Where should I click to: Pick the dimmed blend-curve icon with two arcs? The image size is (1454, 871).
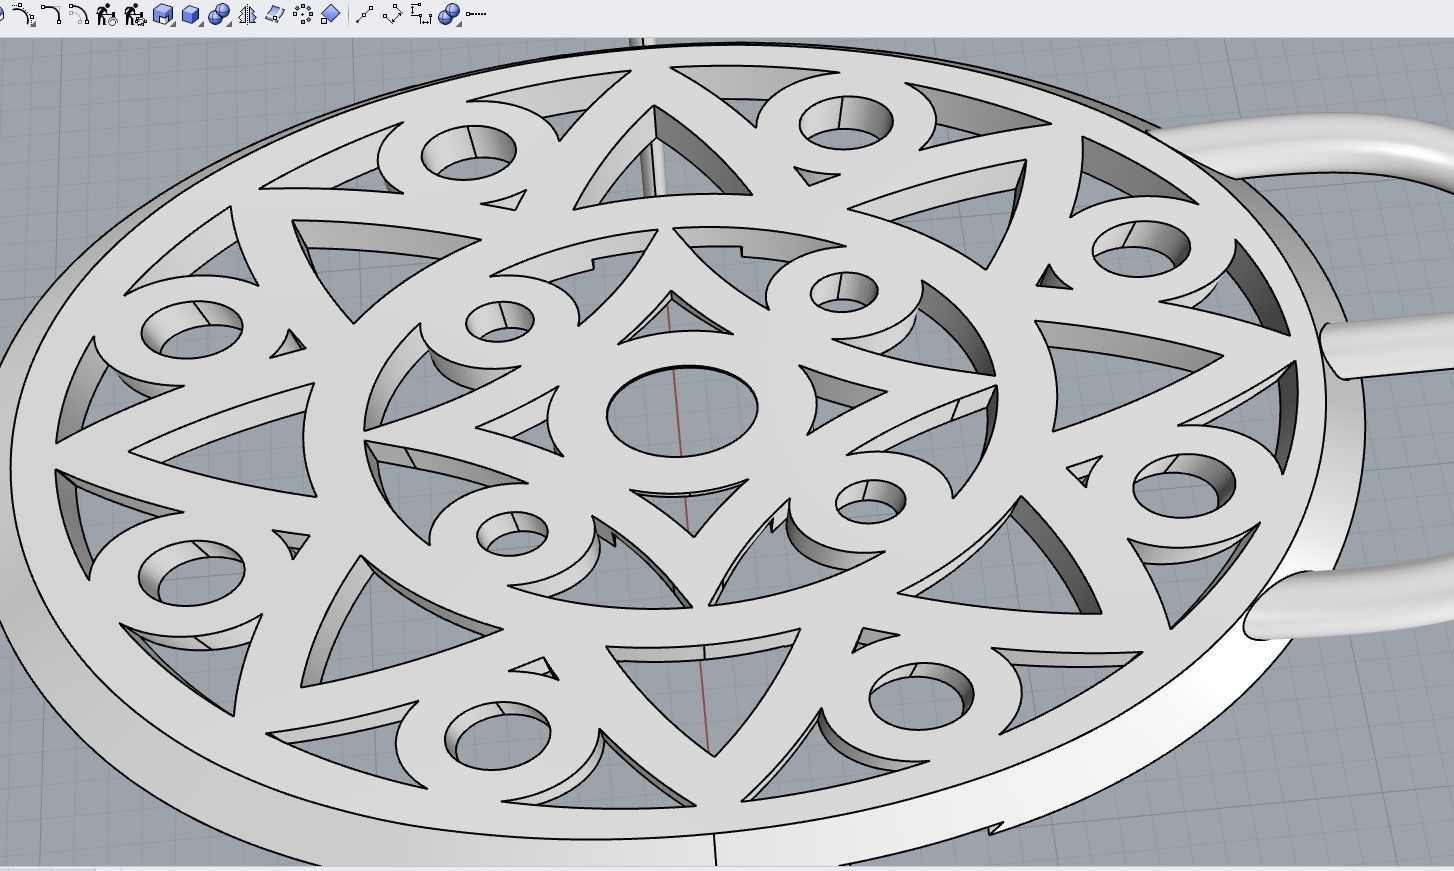click(x=79, y=14)
